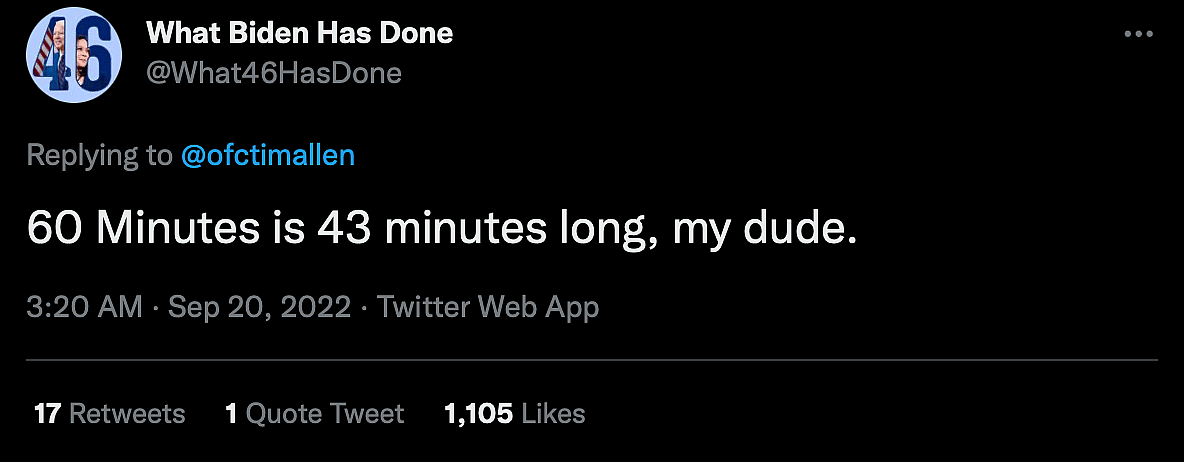View the 17 Retweets list
The height and width of the screenshot is (462, 1184).
click(x=109, y=413)
